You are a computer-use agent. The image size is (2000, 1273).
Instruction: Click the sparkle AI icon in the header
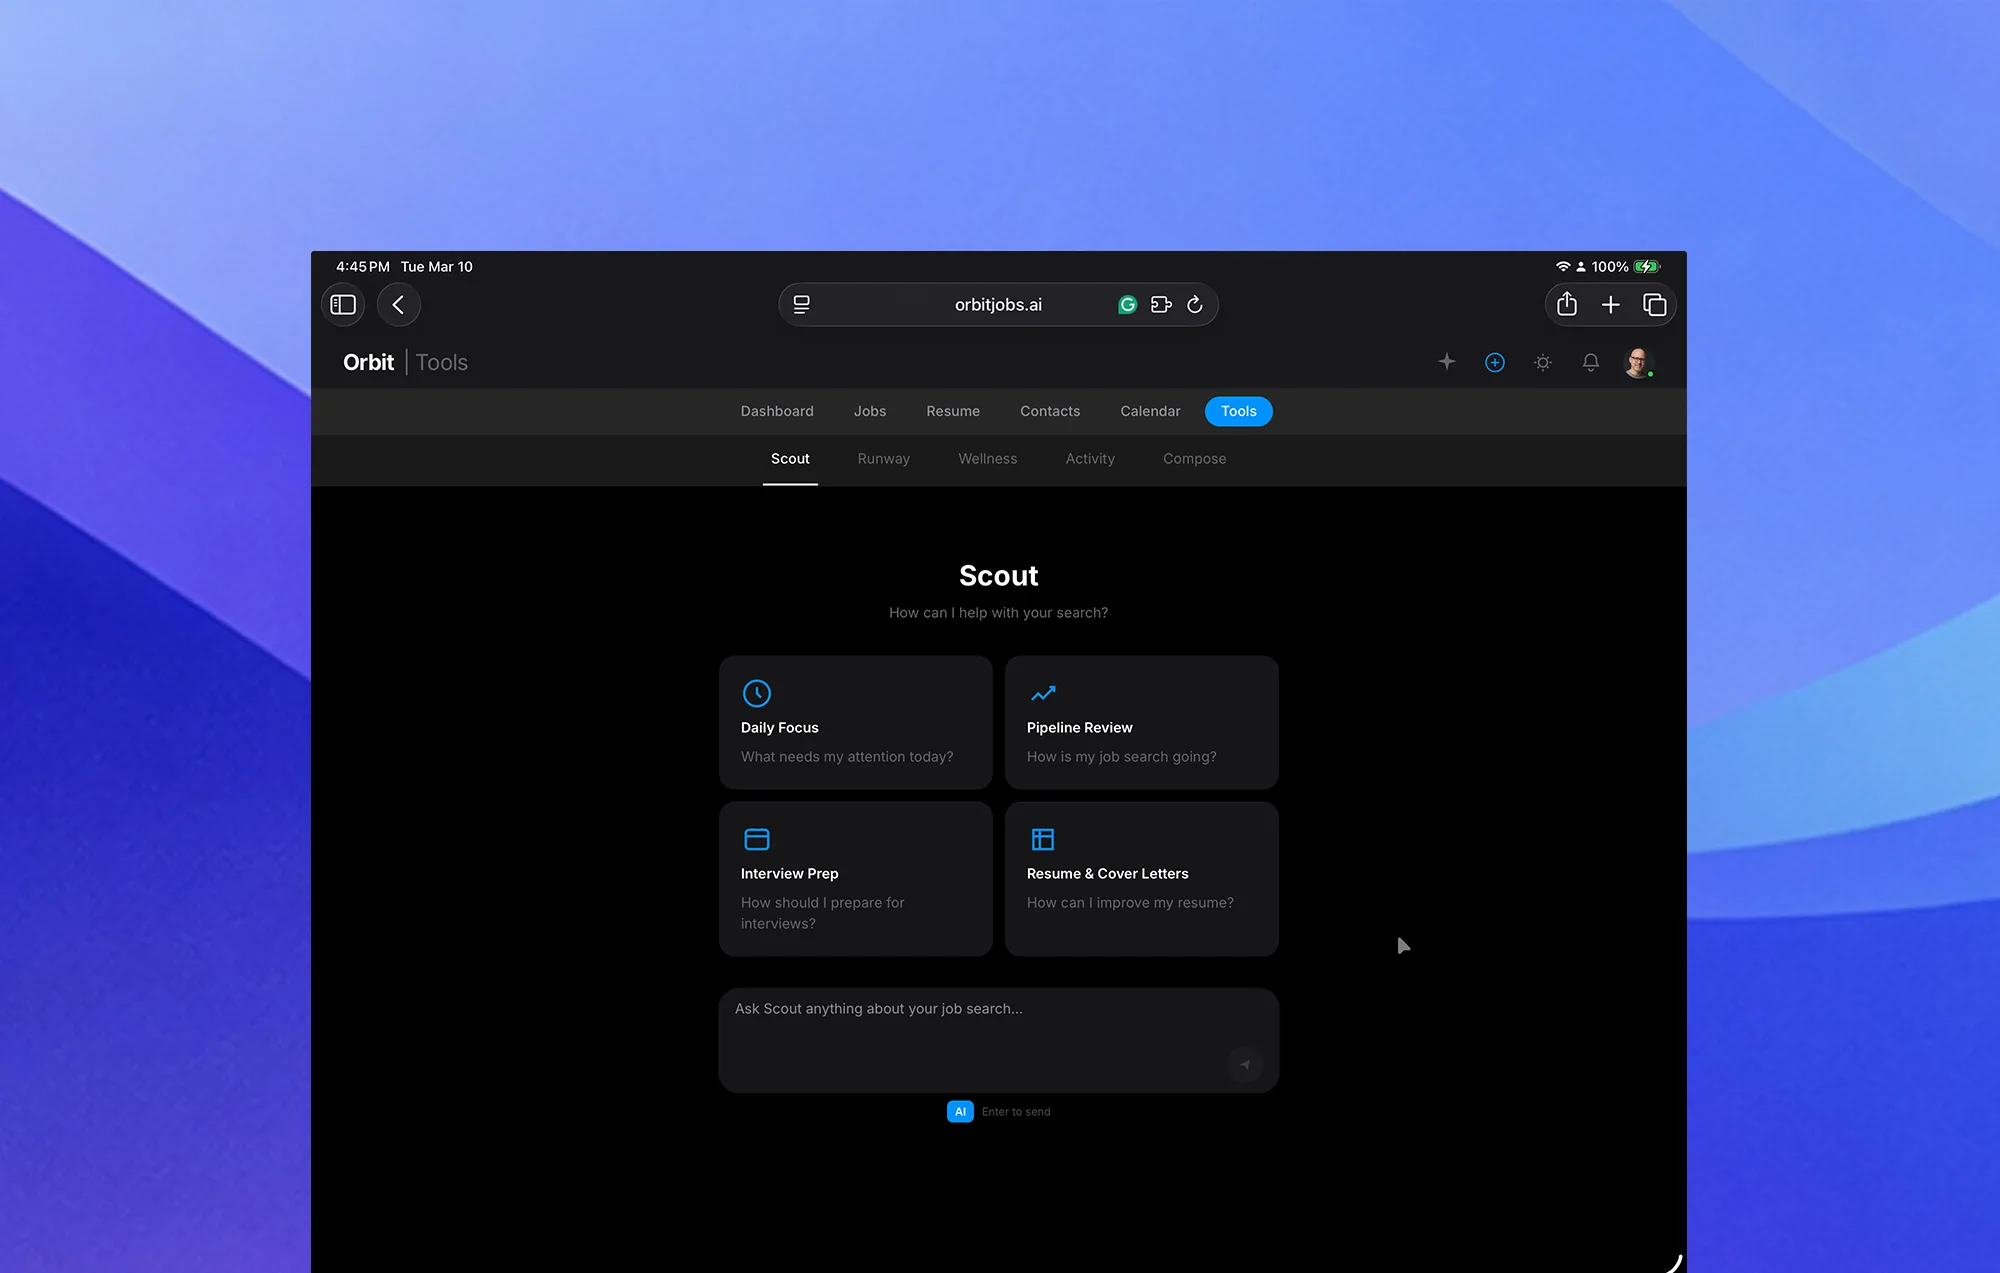[1446, 362]
